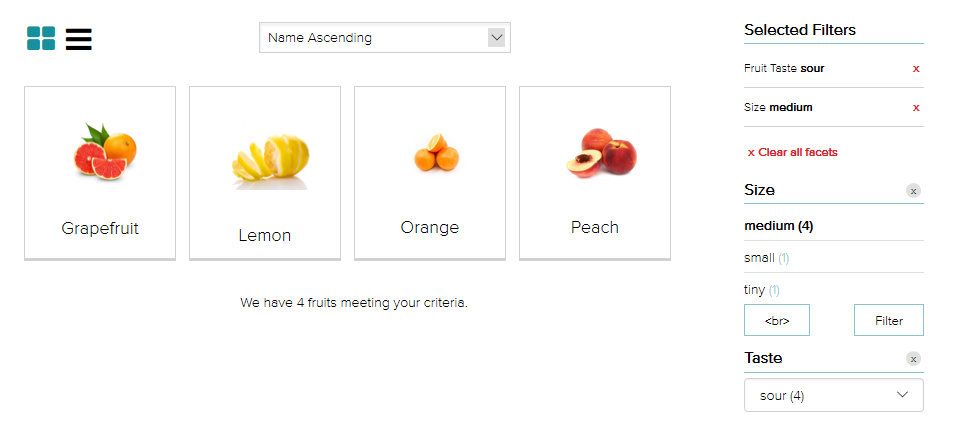The width and height of the screenshot is (961, 430).
Task: Open the Peach fruit card
Action: 594,173
